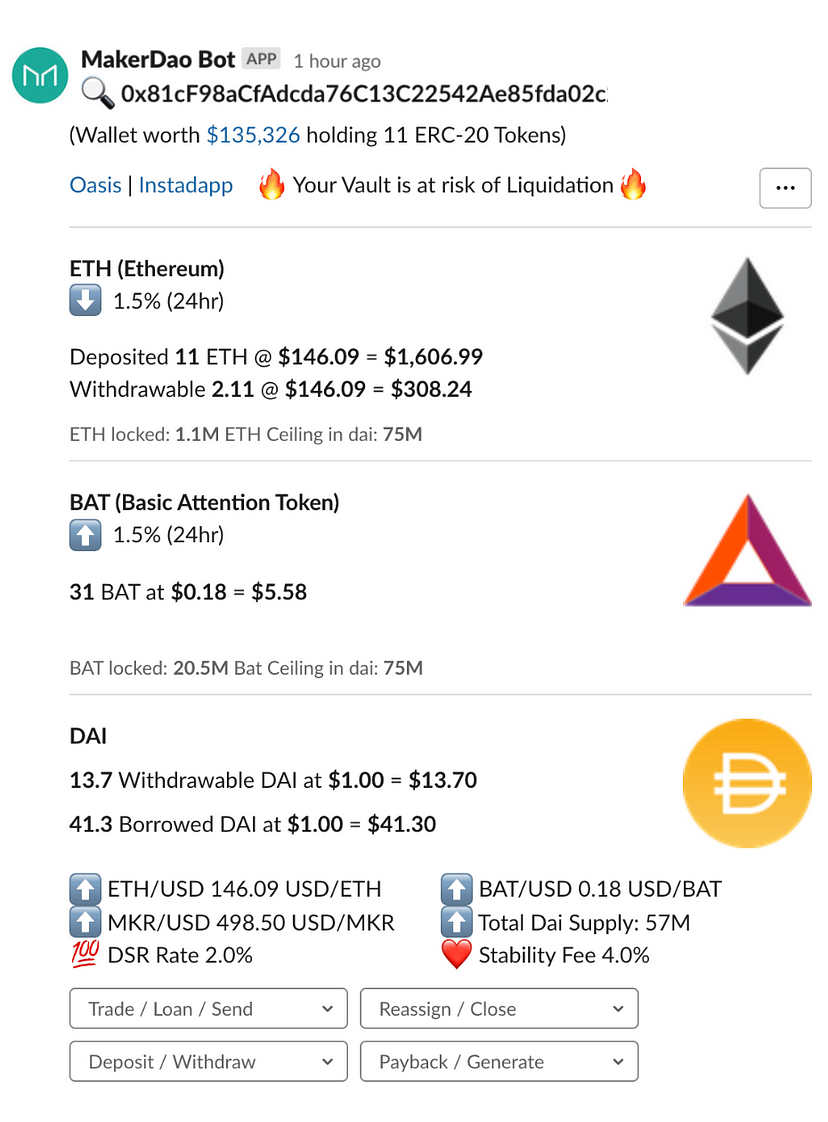Open the Trade / Loan / Send dropdown
The height and width of the screenshot is (1122, 828).
tap(208, 1008)
